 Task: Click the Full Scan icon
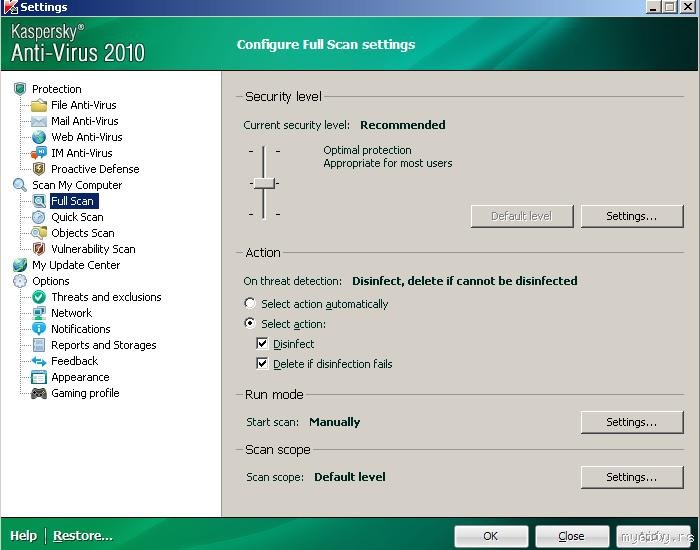39,201
